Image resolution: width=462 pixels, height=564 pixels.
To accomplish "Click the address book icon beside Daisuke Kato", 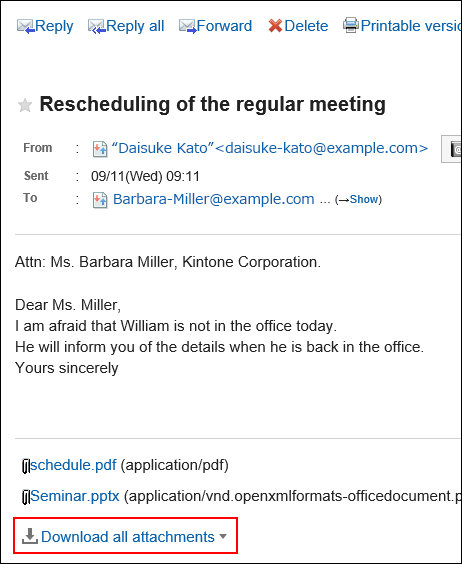I will tap(100, 149).
